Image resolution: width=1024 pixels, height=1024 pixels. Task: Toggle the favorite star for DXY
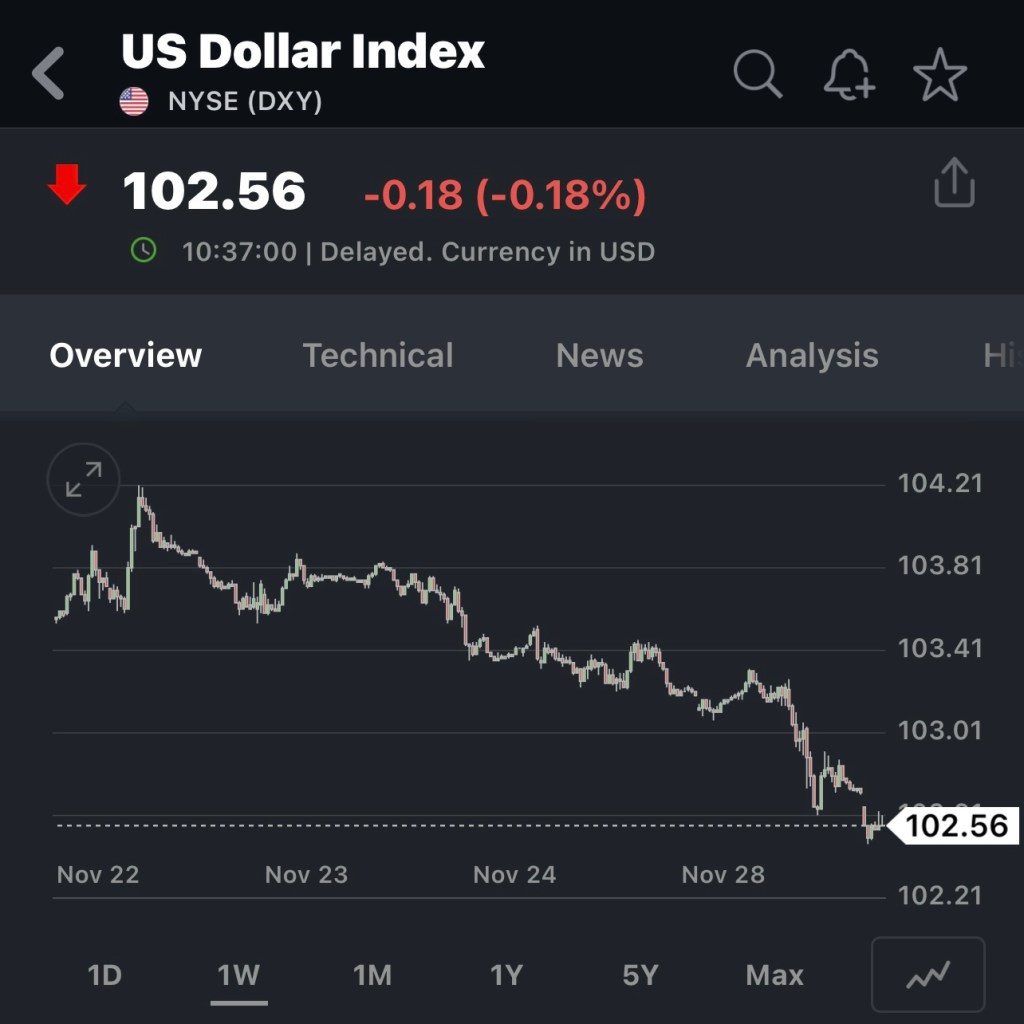tap(940, 75)
